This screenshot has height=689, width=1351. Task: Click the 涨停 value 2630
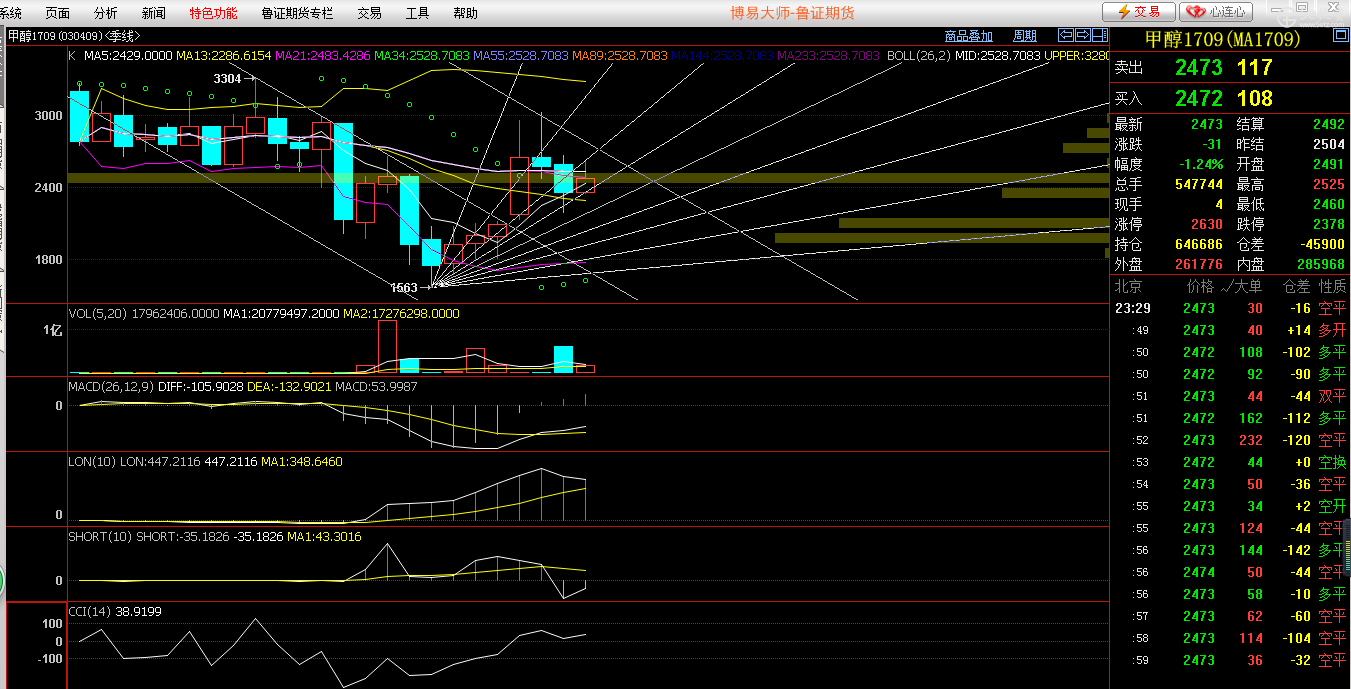click(x=1206, y=224)
